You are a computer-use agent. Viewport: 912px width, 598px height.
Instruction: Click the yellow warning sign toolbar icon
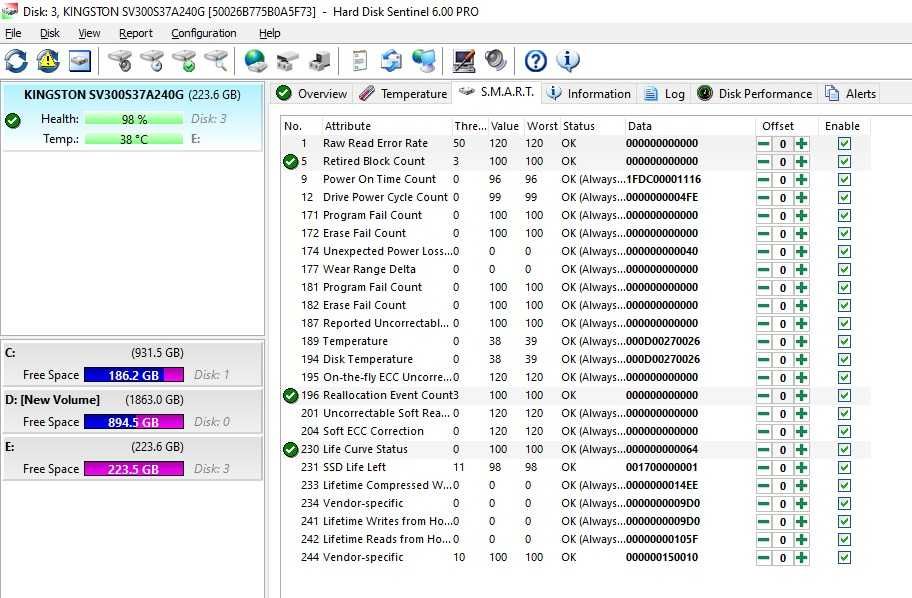pos(48,60)
